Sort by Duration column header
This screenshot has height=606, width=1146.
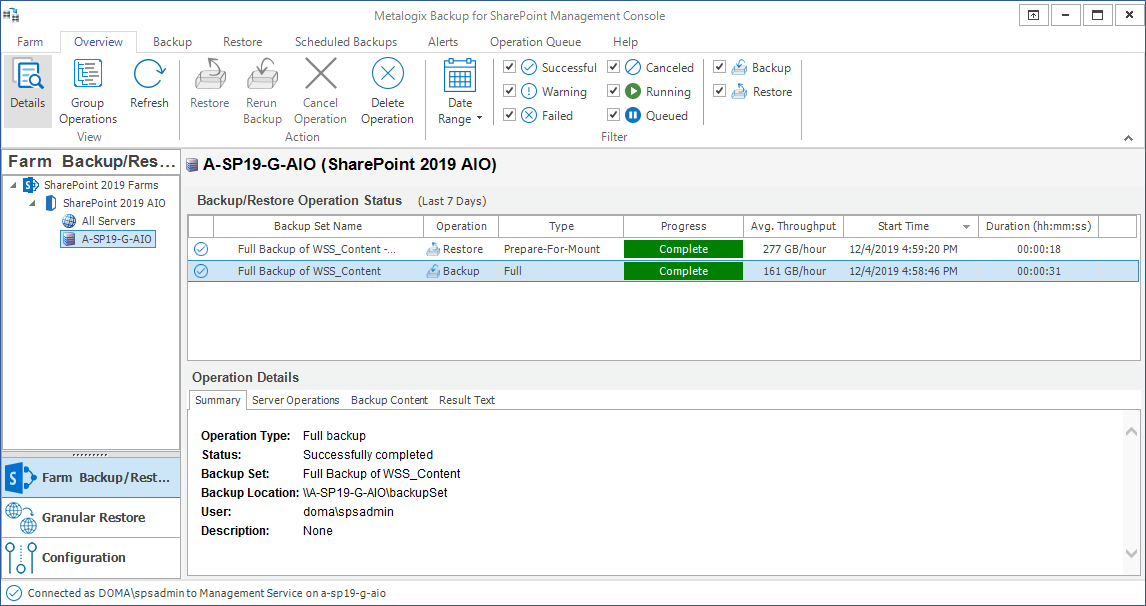1039,226
